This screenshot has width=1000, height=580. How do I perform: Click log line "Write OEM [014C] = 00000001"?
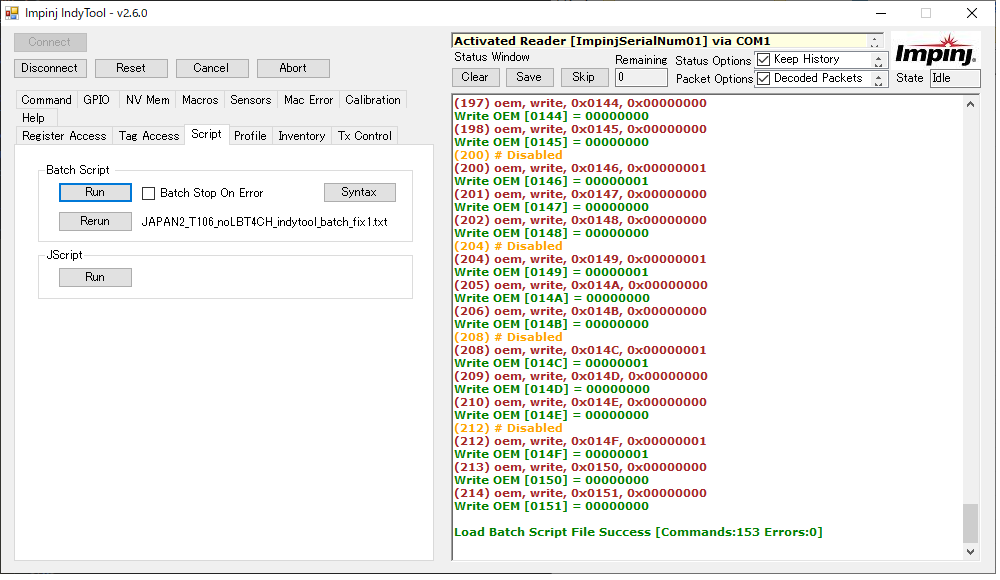pyautogui.click(x=552, y=364)
